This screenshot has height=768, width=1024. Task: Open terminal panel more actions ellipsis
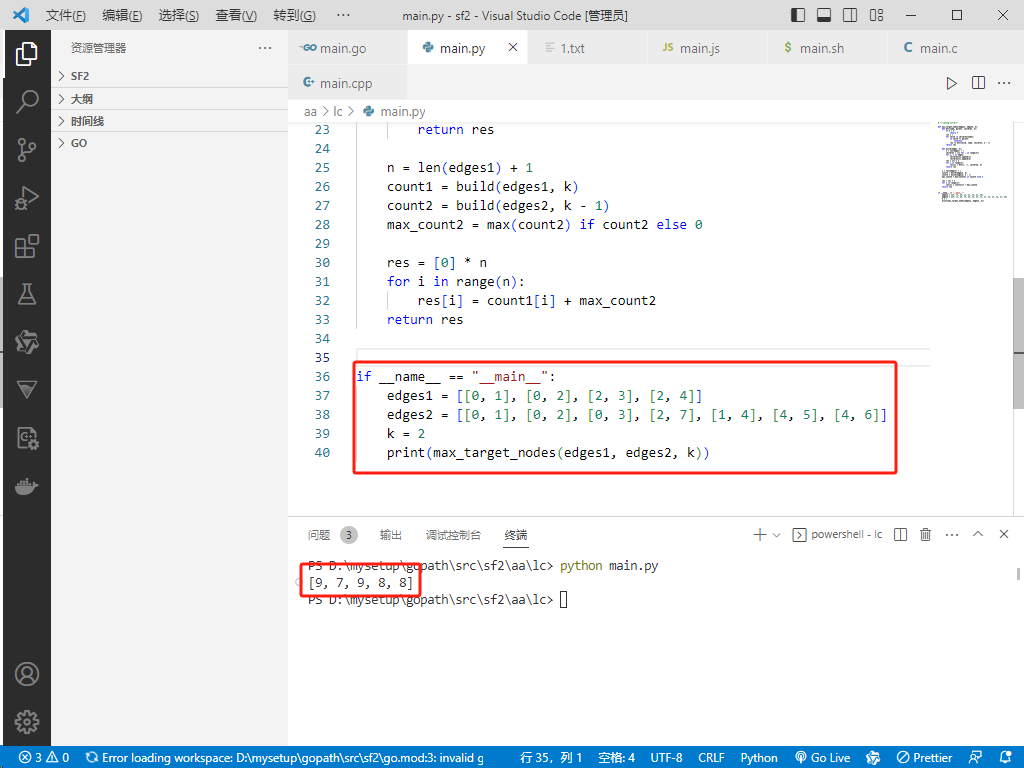tap(952, 535)
